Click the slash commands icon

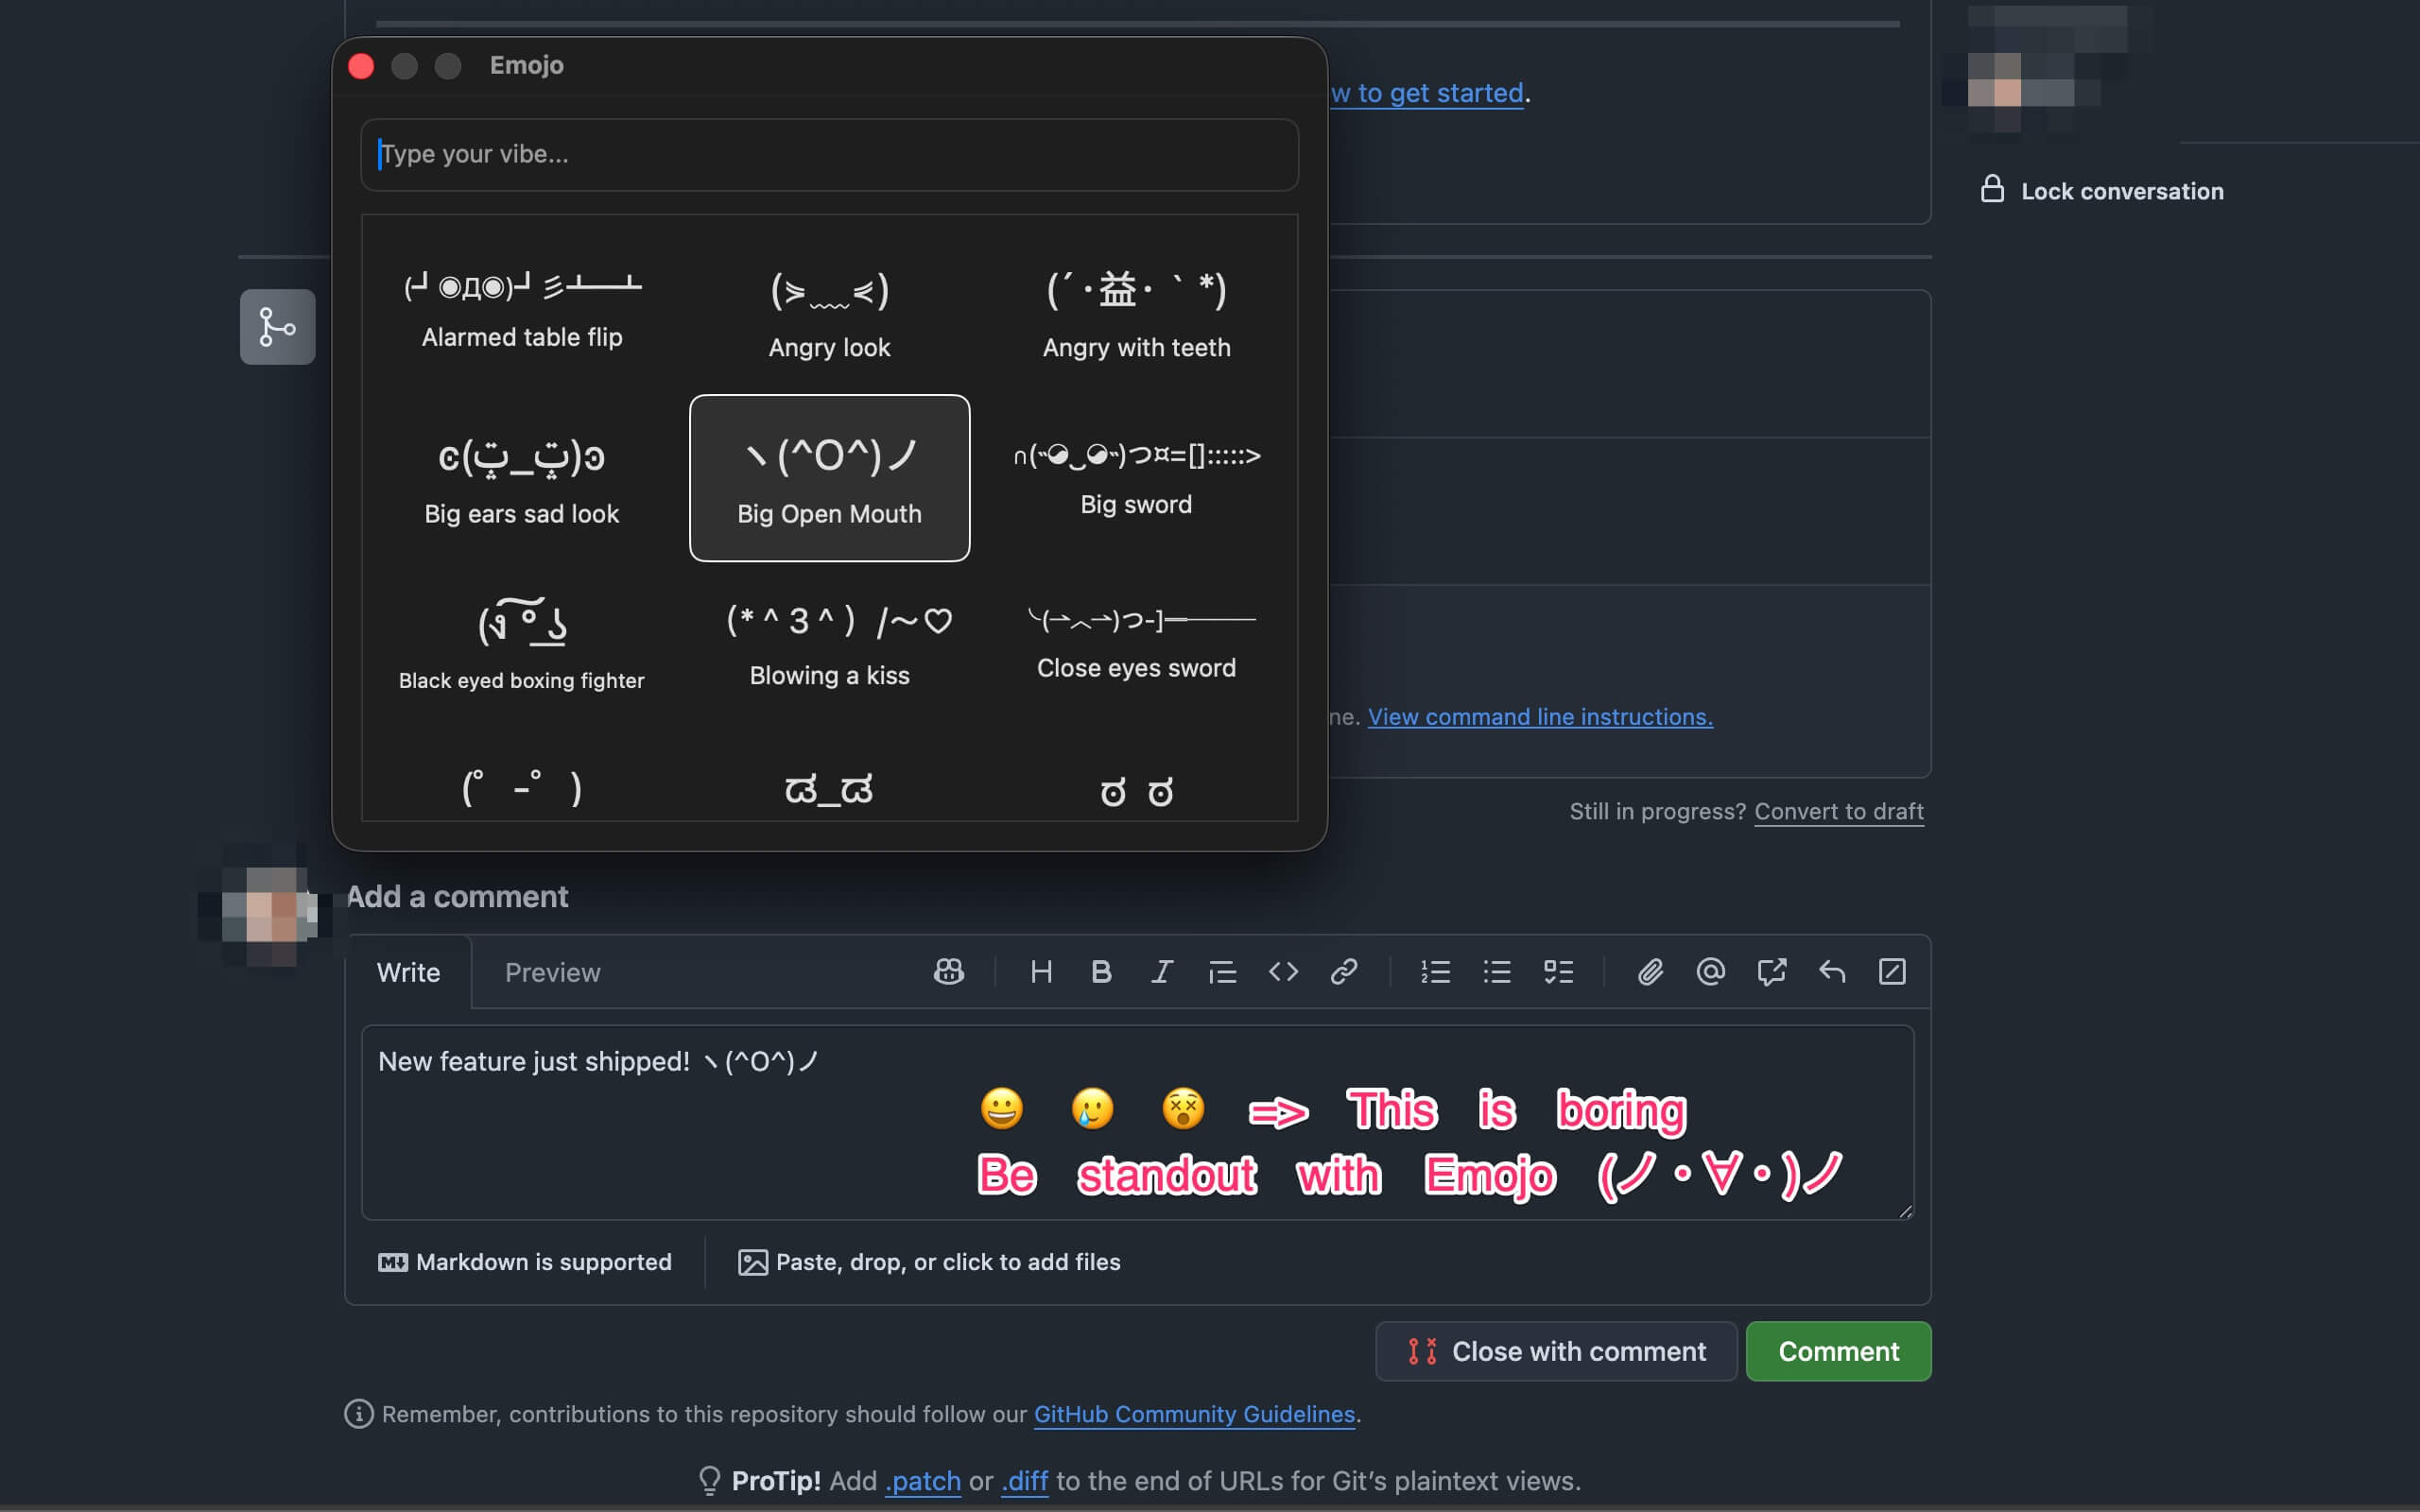pos(1892,972)
